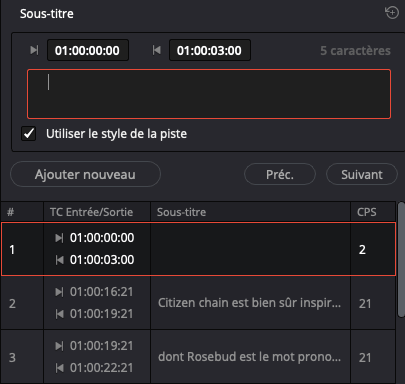
Task: Select subtitle row dont Rosebud est le mot
Action: click(x=198, y=357)
